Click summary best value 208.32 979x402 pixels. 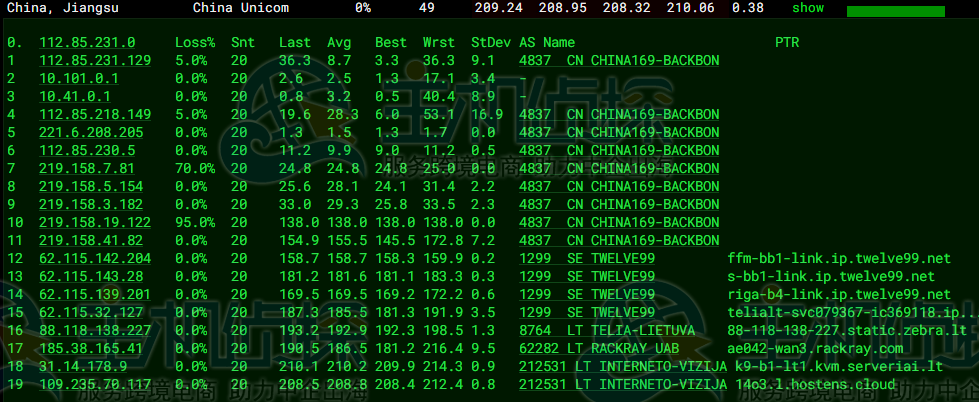(626, 8)
